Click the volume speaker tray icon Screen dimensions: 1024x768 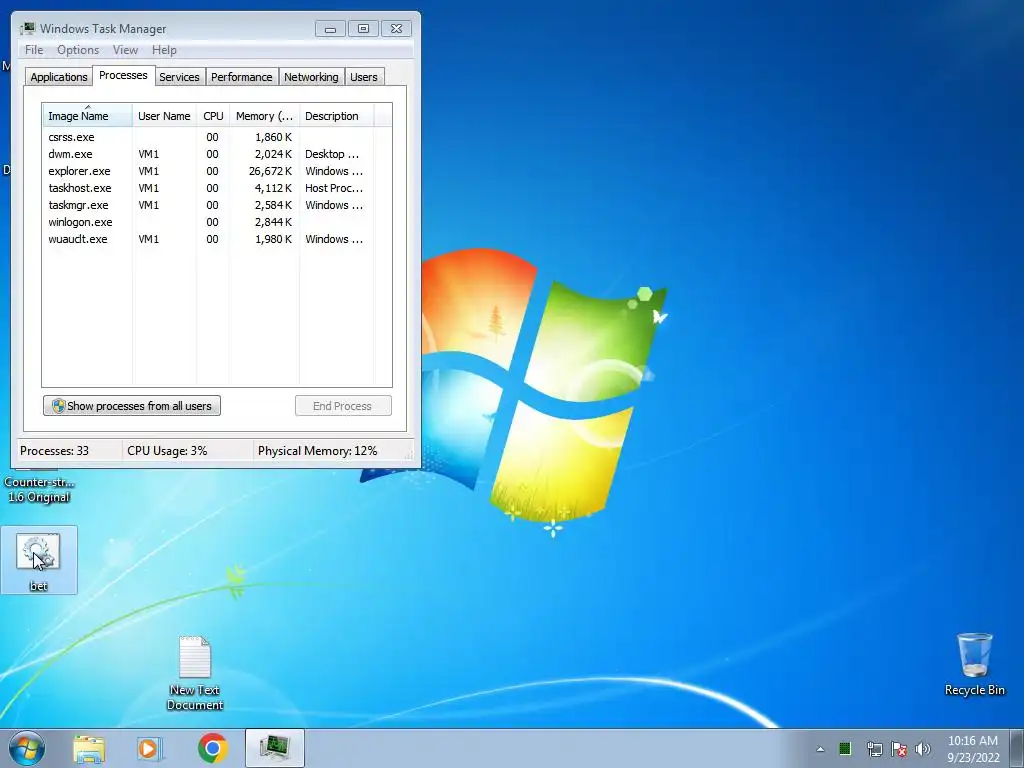click(x=923, y=749)
